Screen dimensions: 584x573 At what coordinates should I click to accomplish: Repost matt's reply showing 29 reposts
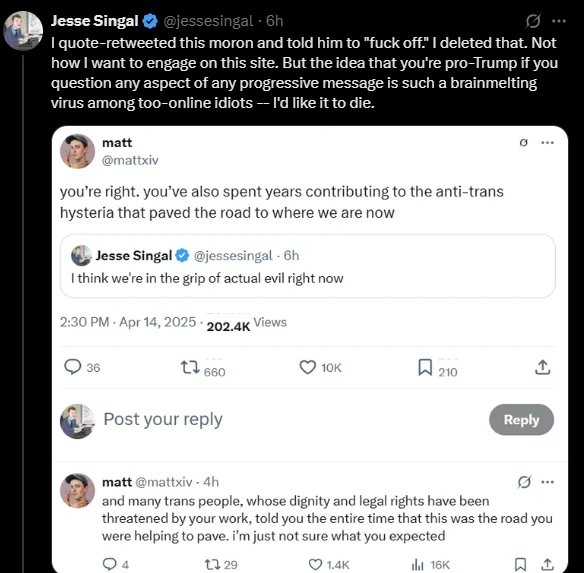[213, 564]
